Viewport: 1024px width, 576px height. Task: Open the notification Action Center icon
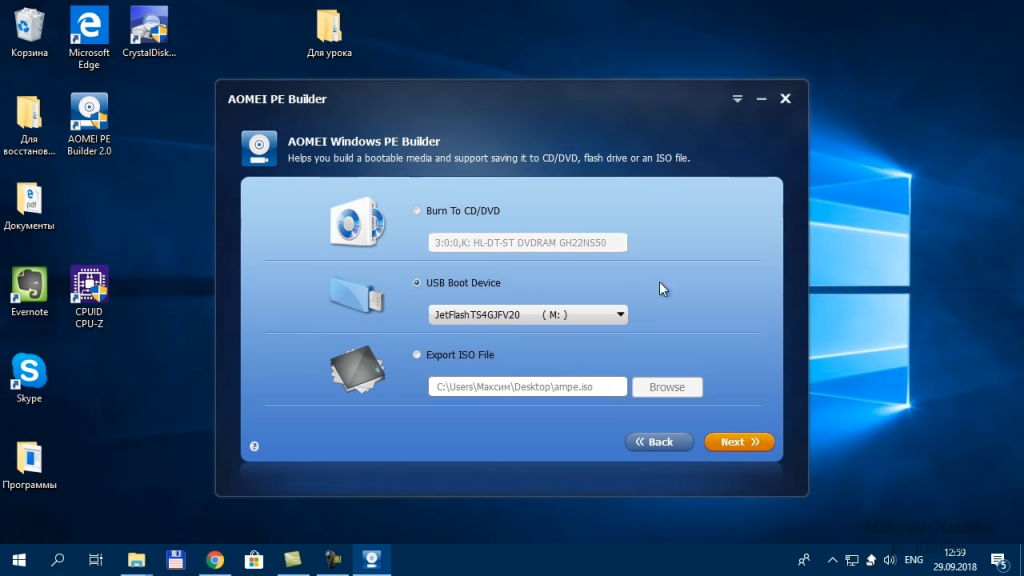(x=999, y=560)
